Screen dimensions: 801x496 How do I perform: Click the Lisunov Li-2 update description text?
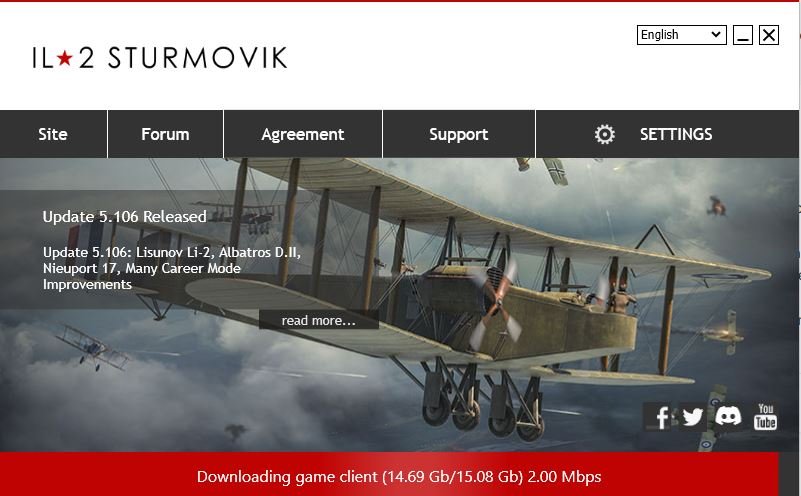(x=172, y=268)
